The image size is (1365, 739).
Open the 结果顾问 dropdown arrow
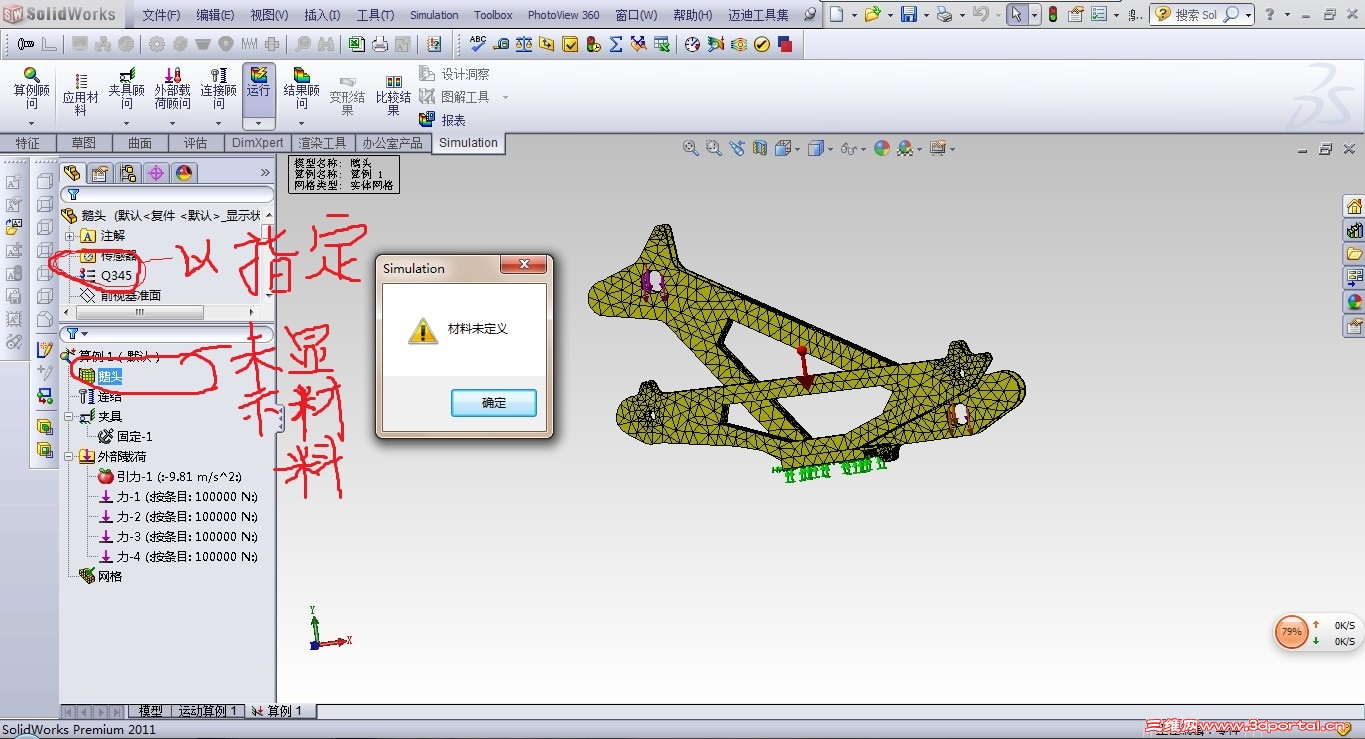click(x=301, y=124)
